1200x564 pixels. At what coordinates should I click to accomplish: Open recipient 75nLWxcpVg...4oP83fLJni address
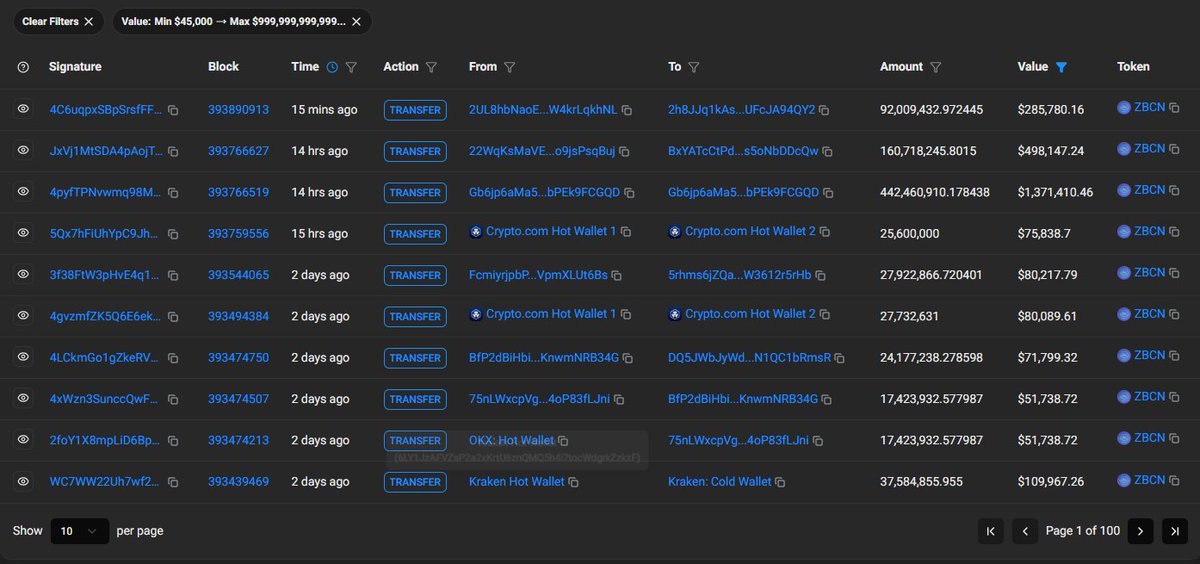coord(739,440)
